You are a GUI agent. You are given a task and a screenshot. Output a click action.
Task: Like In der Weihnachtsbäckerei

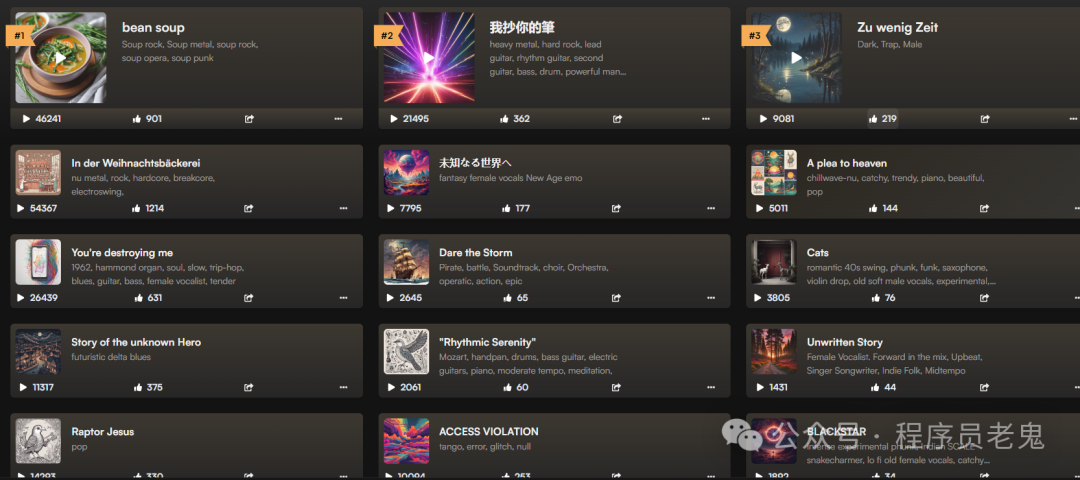(136, 208)
